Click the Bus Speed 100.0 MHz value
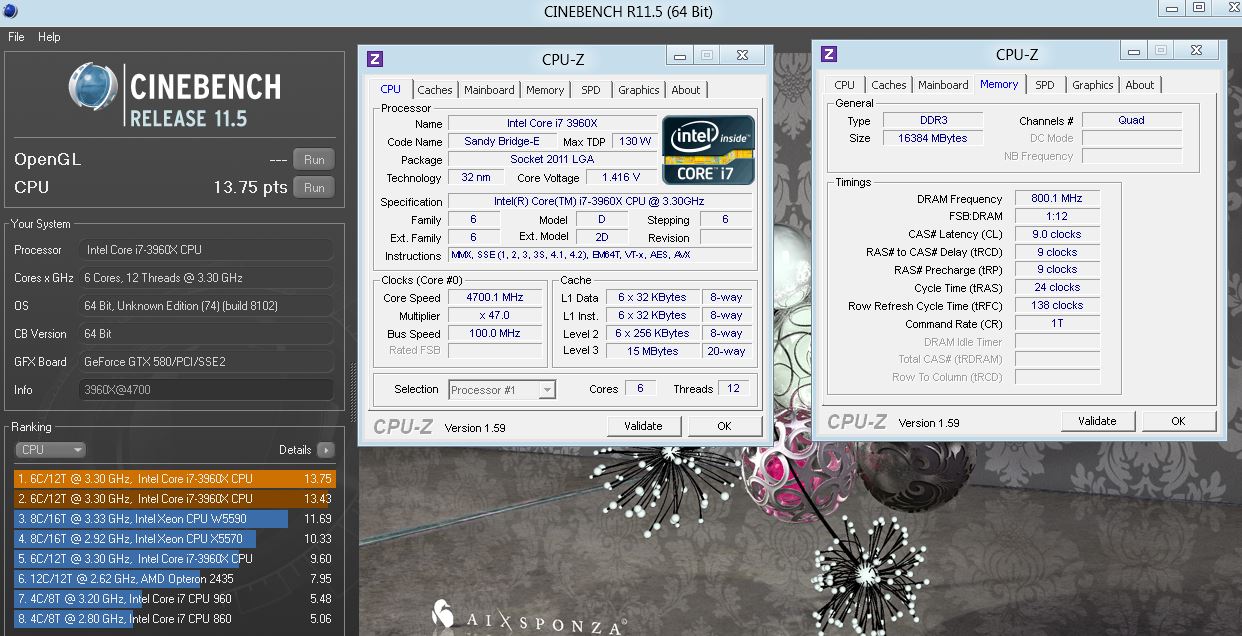Screen dimensions: 1242x636 [x=495, y=333]
